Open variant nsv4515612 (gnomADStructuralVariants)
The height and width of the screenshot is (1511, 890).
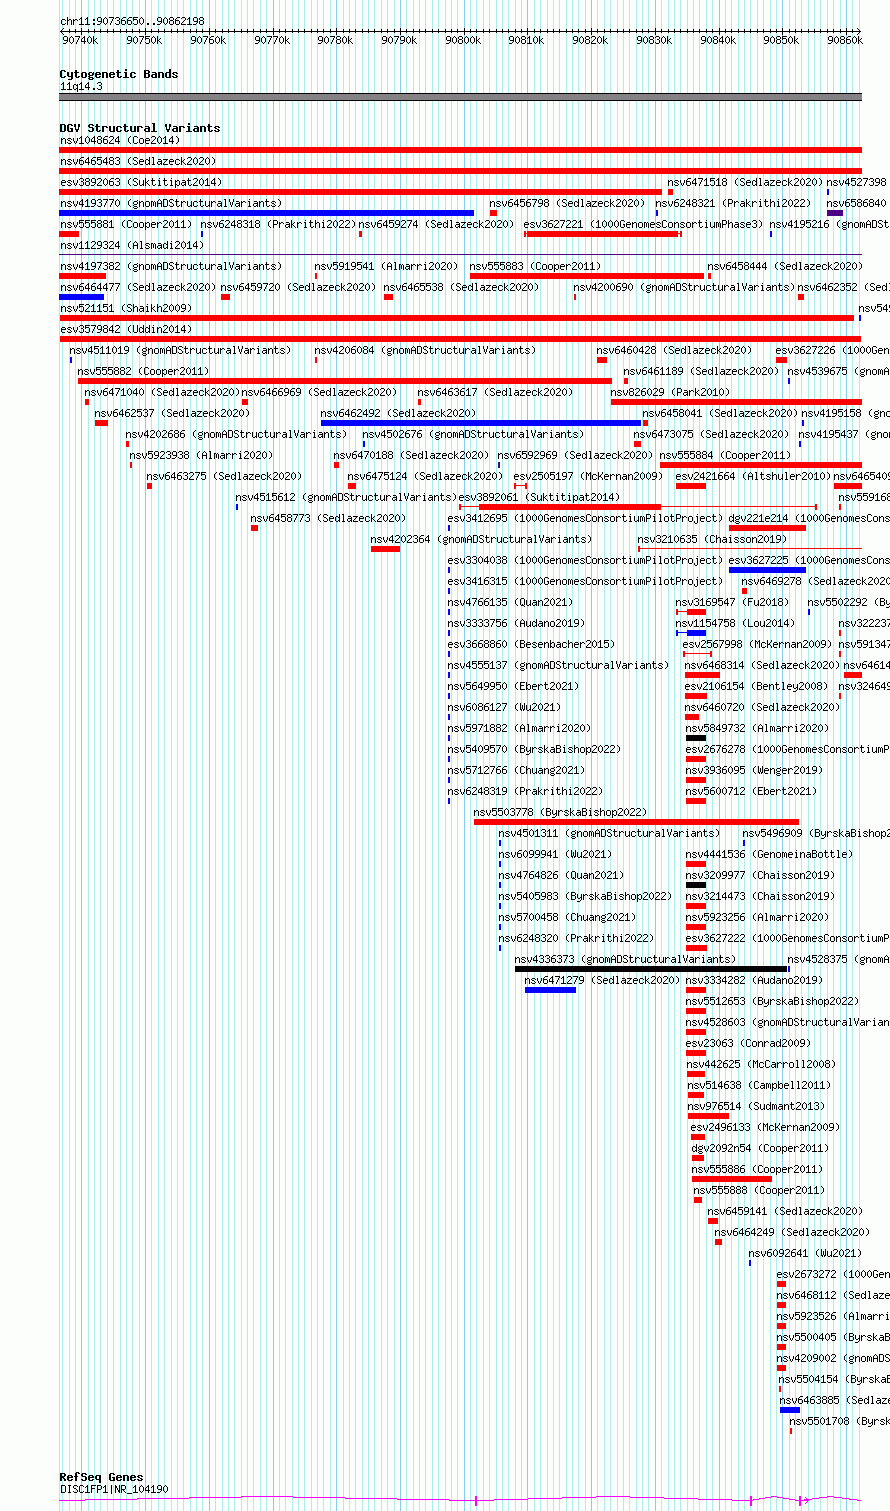click(347, 497)
